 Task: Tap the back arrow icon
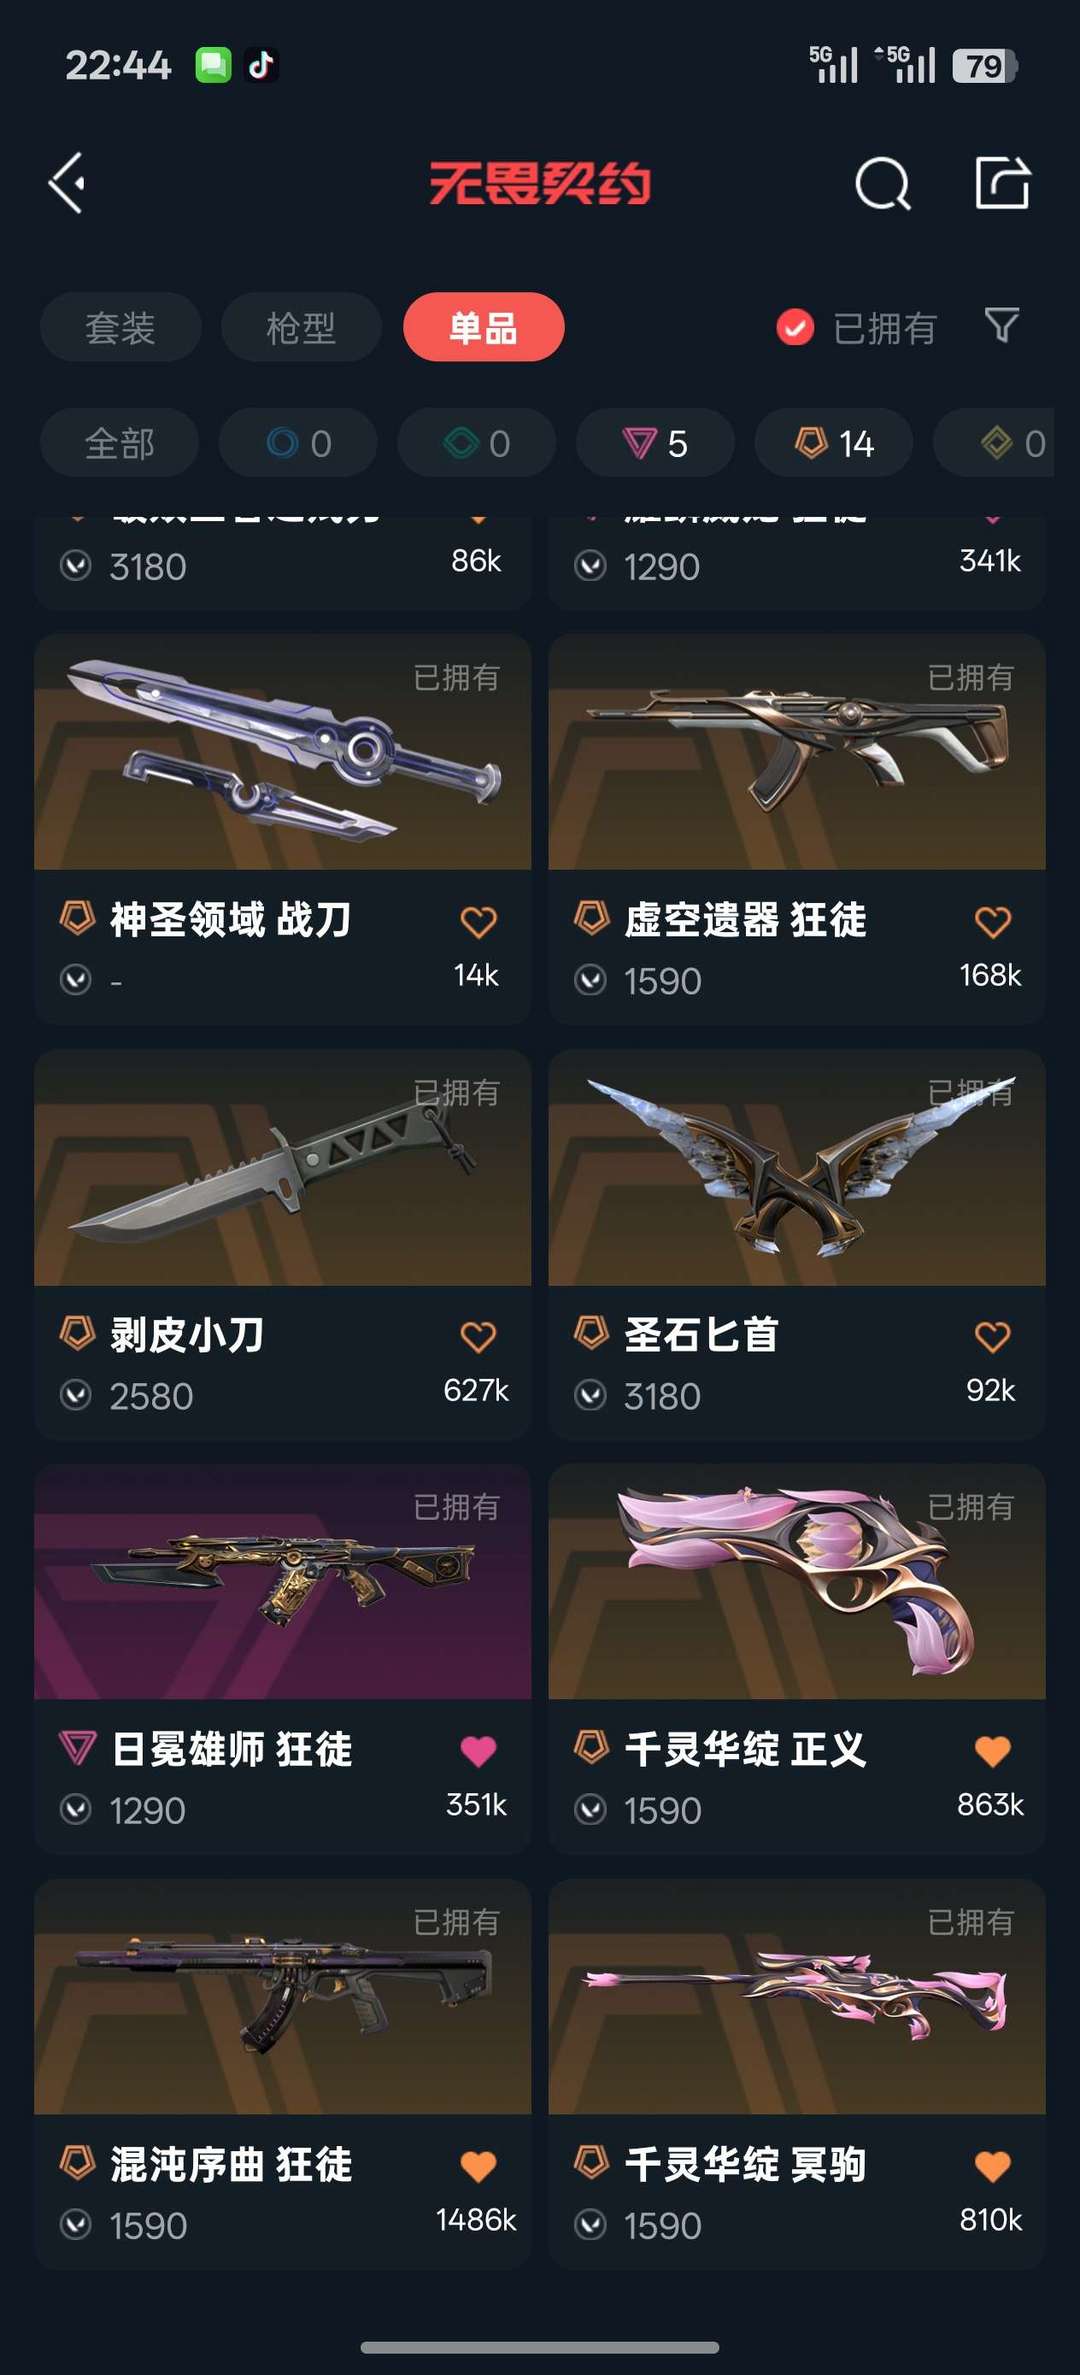[x=67, y=183]
